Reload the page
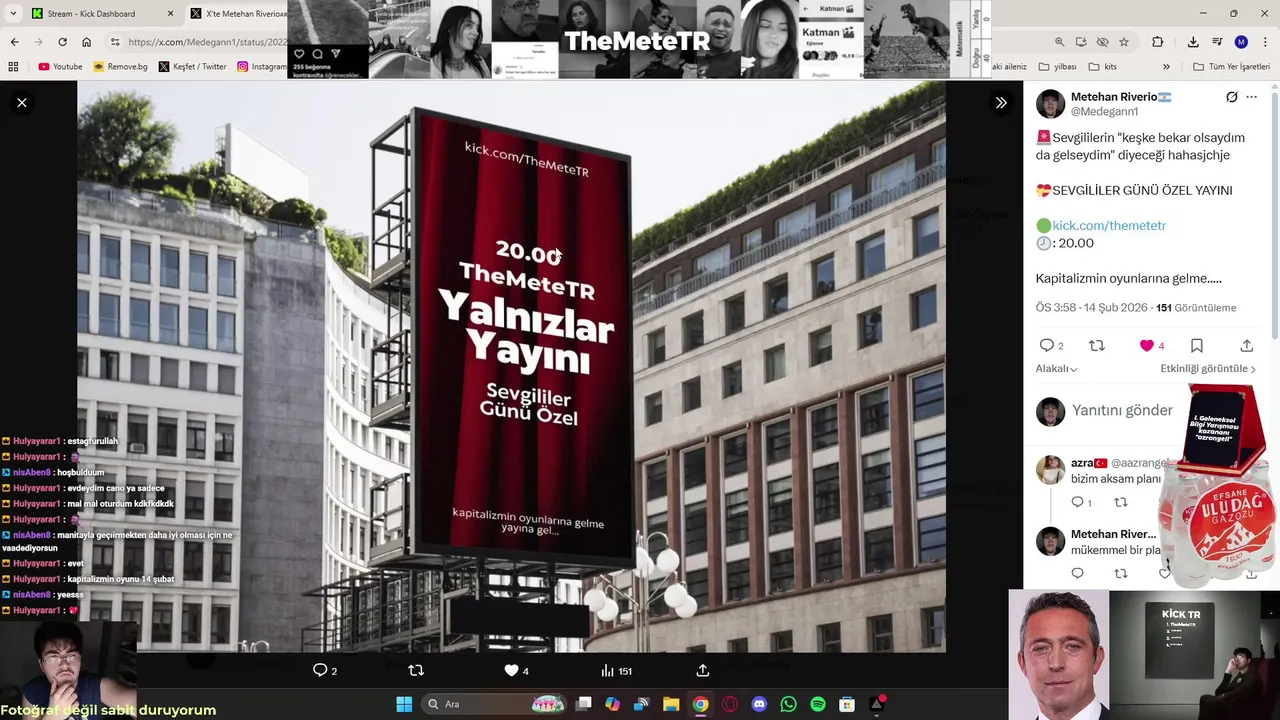 click(x=62, y=42)
